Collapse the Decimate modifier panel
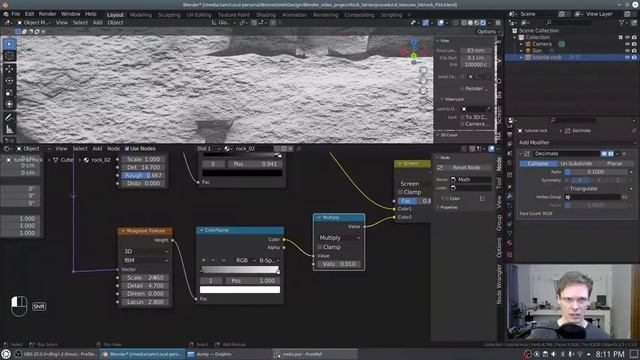 (x=521, y=154)
